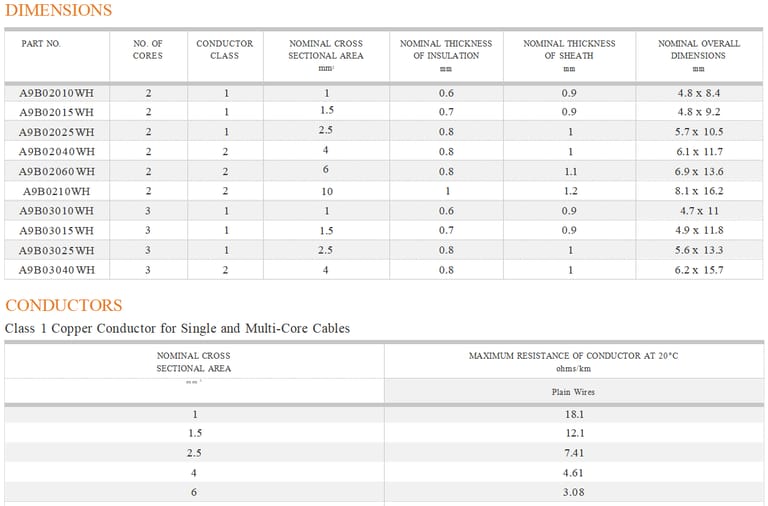The image size is (768, 506).
Task: Select part number A9B02060WH
Action: click(56, 171)
